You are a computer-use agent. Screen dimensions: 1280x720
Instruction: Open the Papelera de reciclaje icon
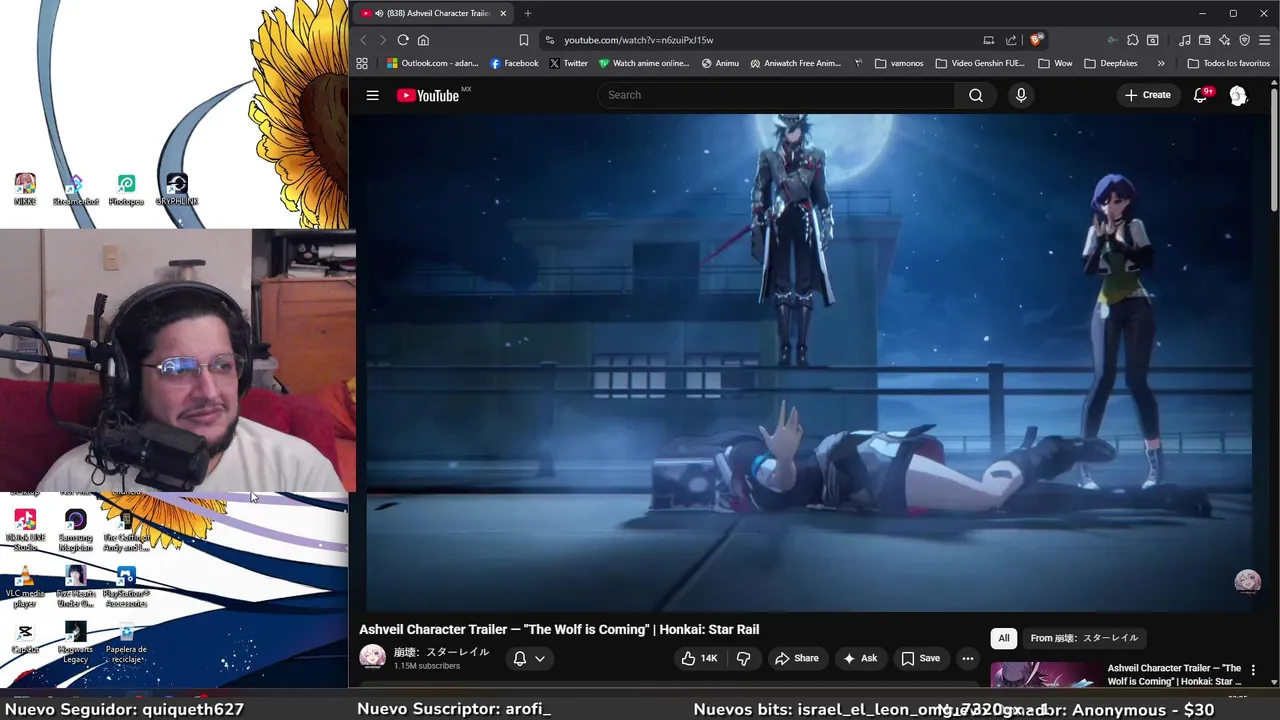coord(126,643)
